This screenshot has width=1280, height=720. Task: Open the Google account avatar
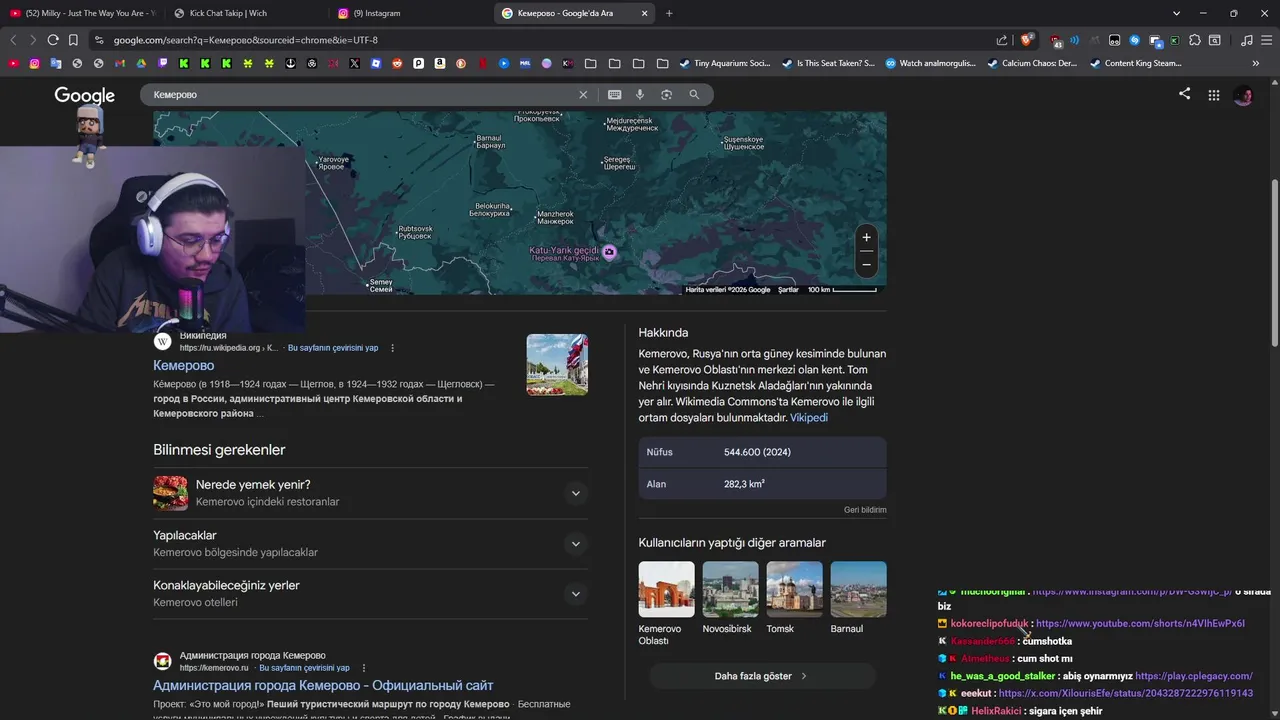(x=1243, y=96)
